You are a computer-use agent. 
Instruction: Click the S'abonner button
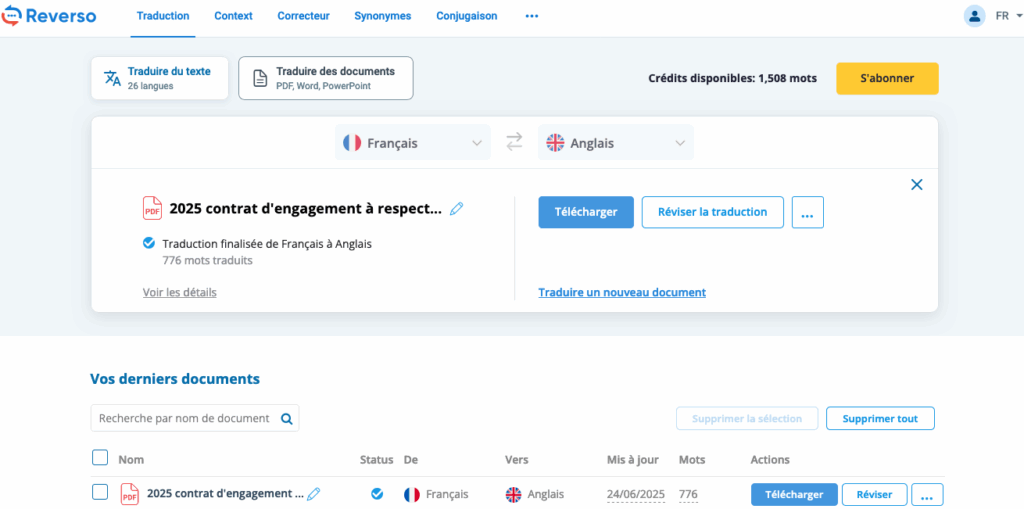tap(887, 78)
